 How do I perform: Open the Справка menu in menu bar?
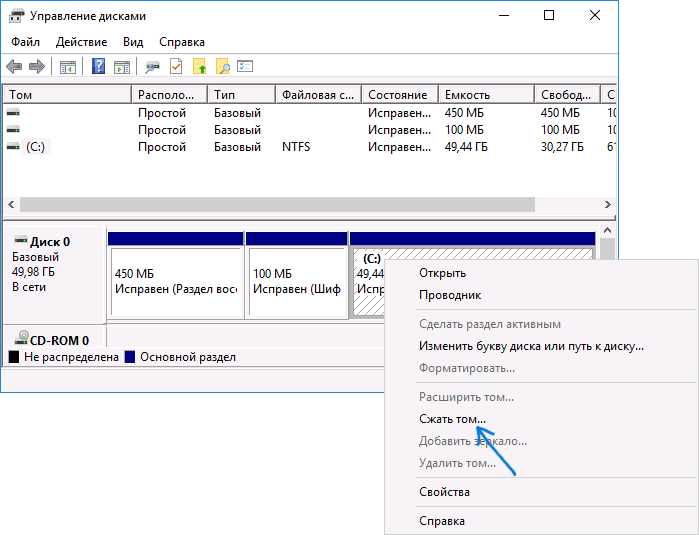click(181, 42)
